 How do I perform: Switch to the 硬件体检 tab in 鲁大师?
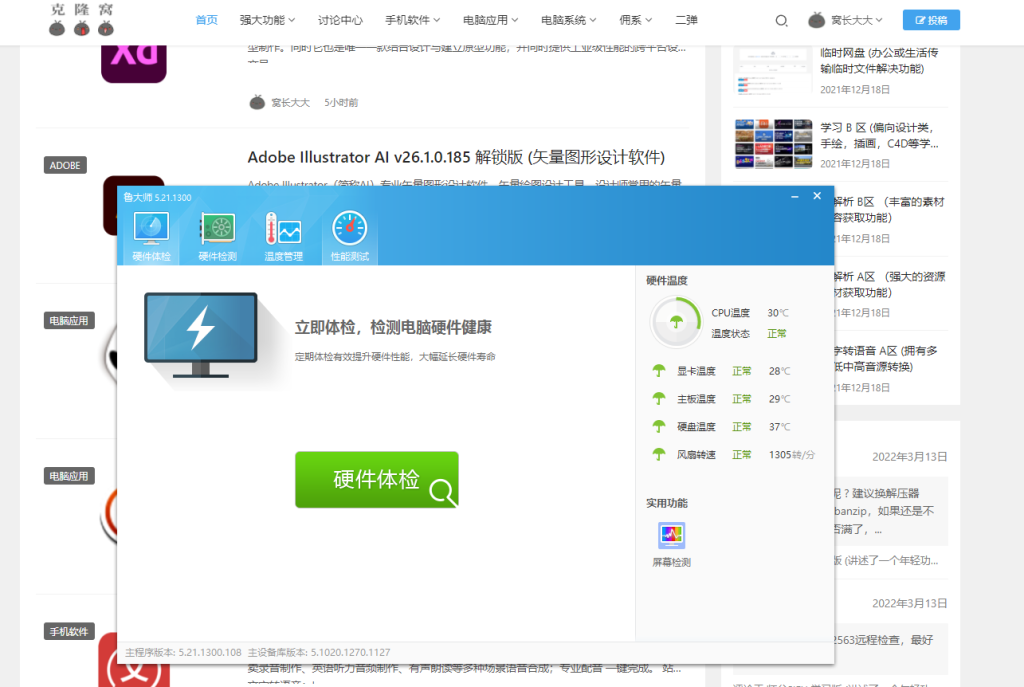click(152, 236)
